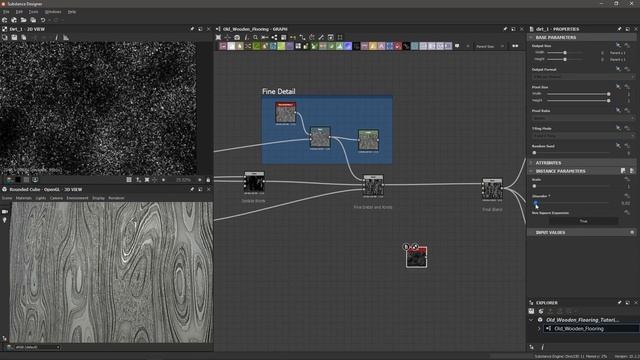640x360 pixels.
Task: Open the Windows menu
Action: (x=53, y=12)
